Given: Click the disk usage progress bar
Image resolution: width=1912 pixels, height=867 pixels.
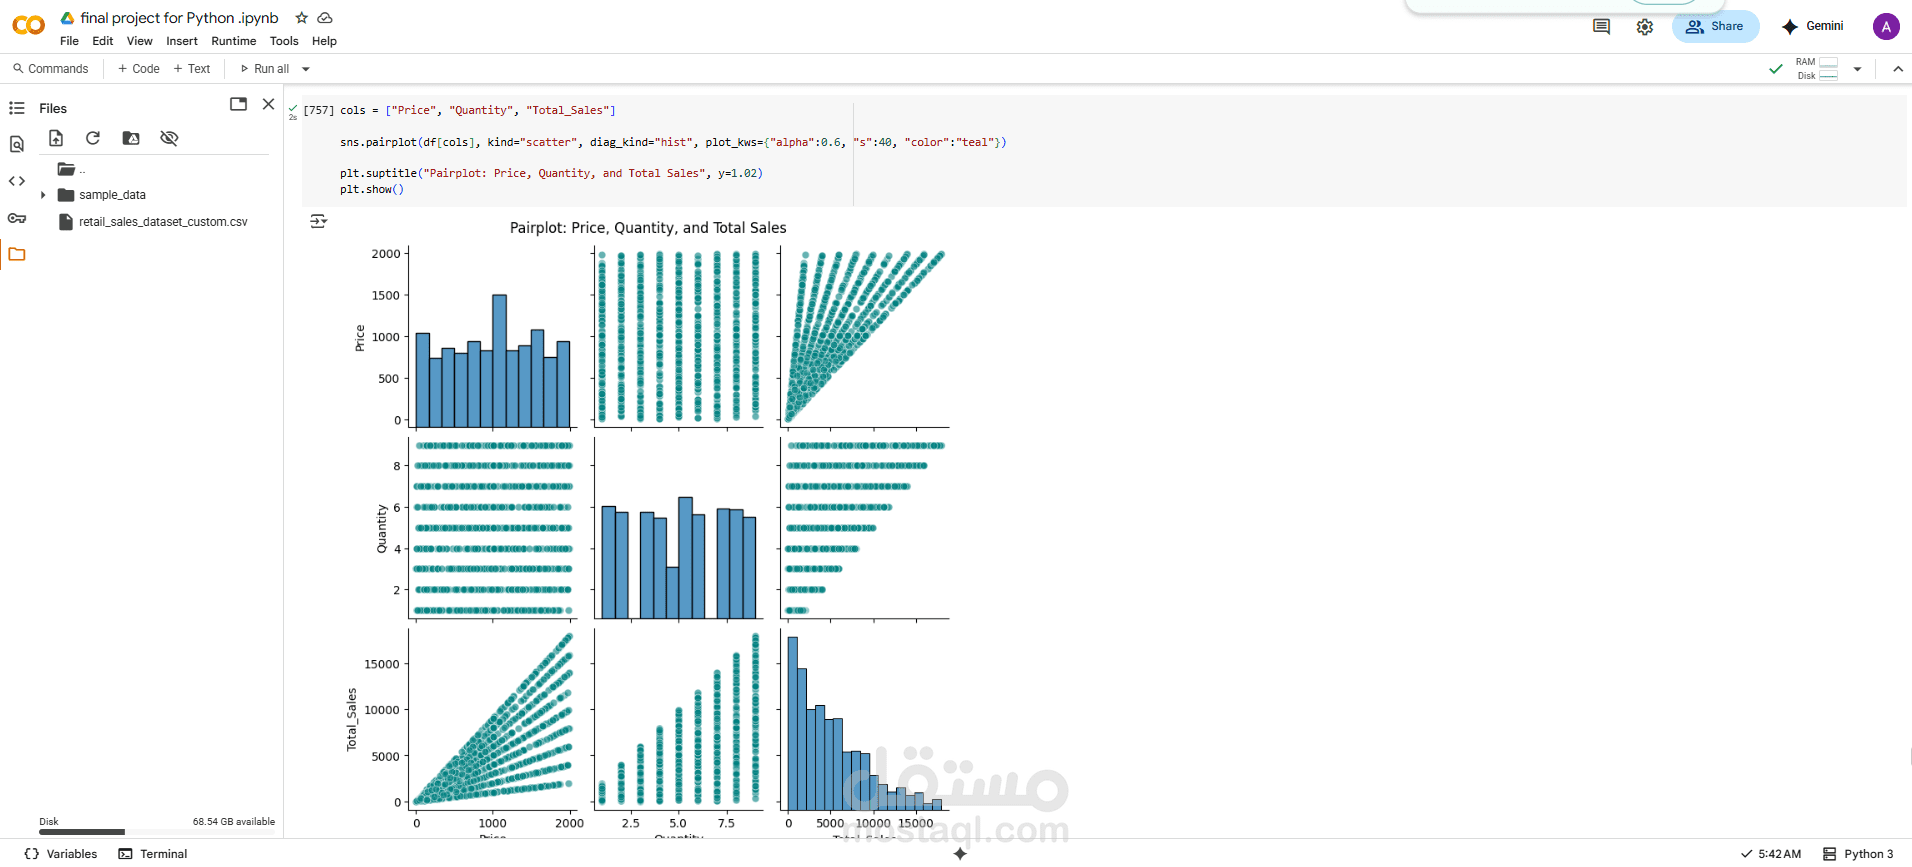Looking at the screenshot, I should [157, 832].
